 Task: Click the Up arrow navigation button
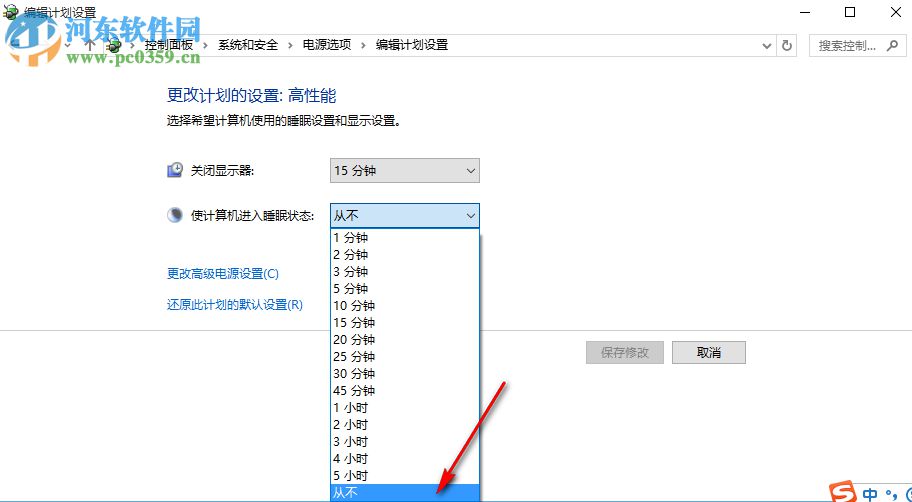click(90, 44)
